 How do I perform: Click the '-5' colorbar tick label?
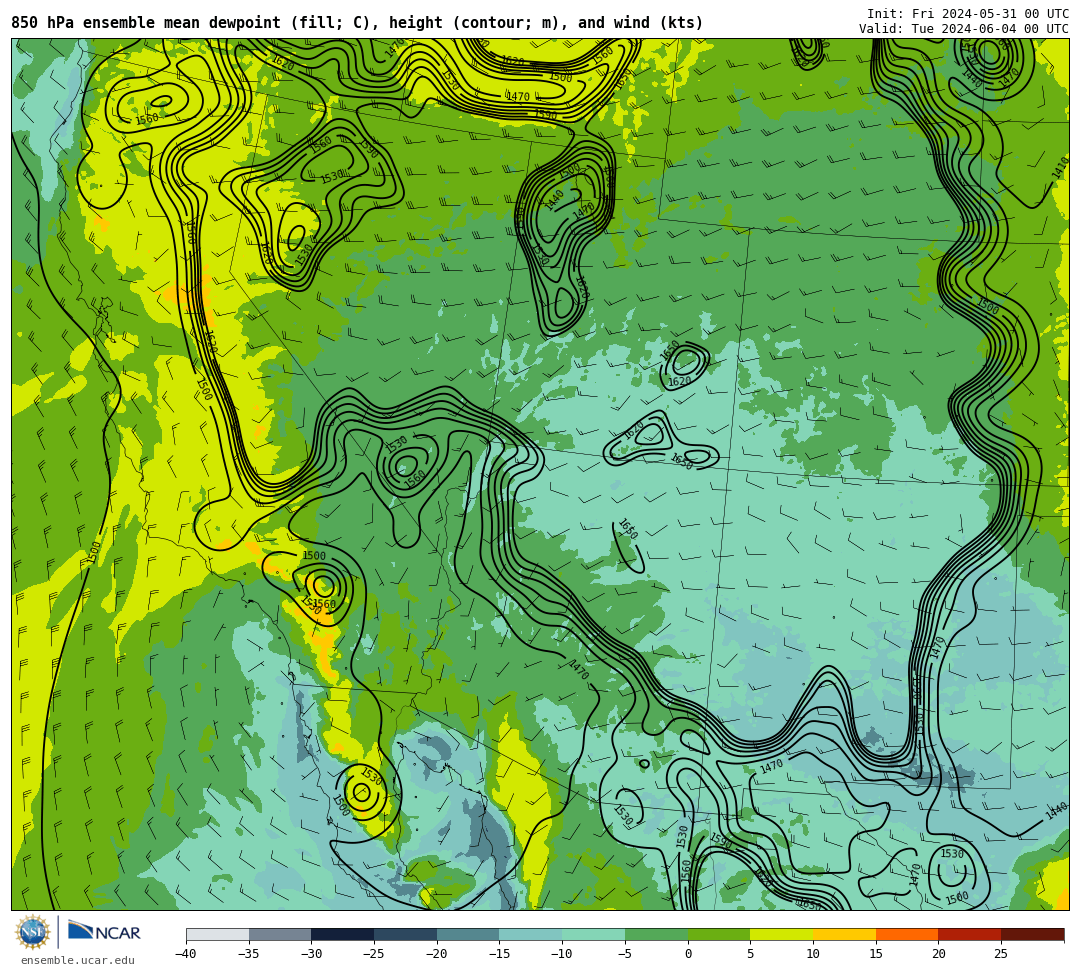pyautogui.click(x=625, y=954)
